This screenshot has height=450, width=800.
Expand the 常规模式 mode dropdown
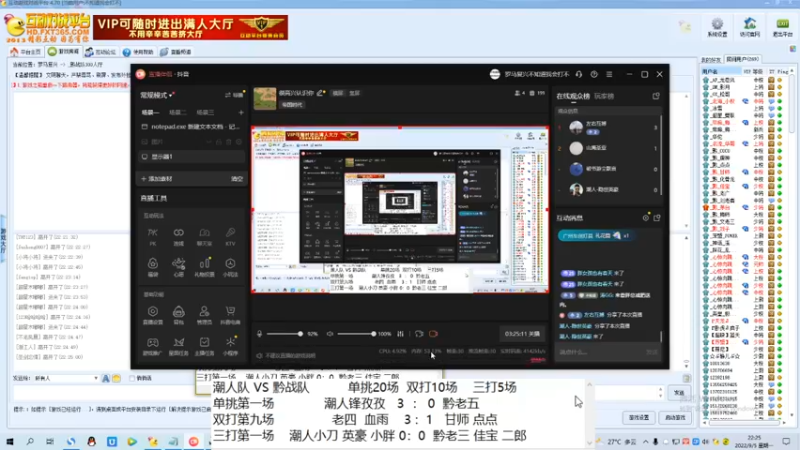158,95
